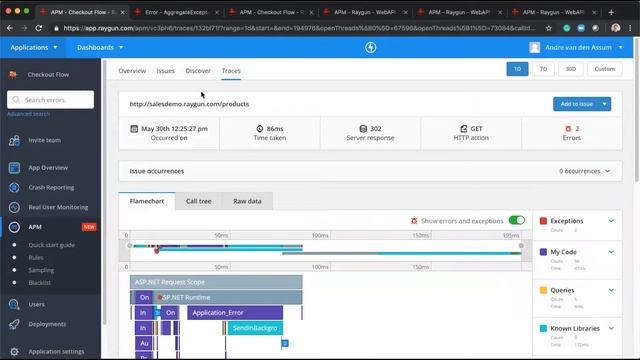
Task: Open Application settings gear icon
Action: coord(14,351)
